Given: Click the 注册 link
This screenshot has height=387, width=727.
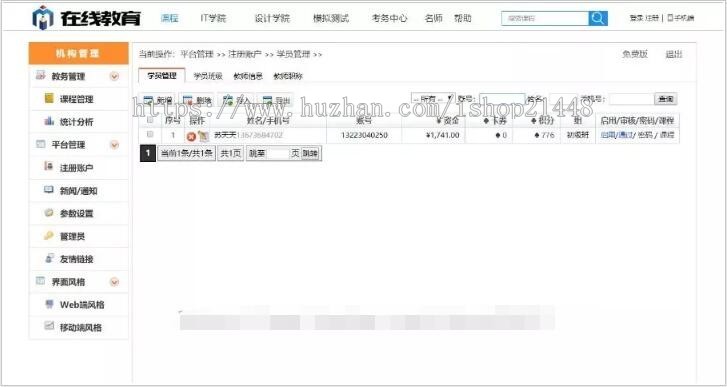Looking at the screenshot, I should click(x=652, y=18).
